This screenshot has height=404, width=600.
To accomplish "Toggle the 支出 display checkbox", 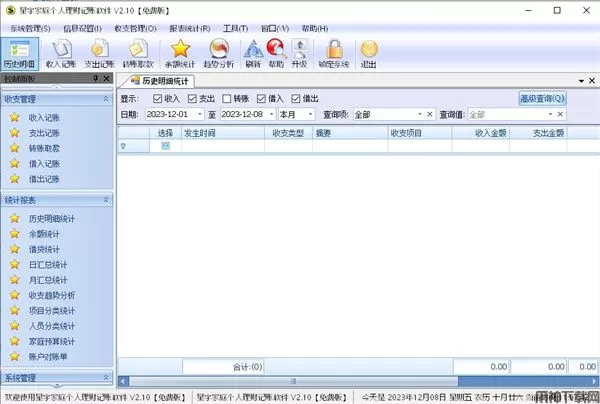I will 192,99.
